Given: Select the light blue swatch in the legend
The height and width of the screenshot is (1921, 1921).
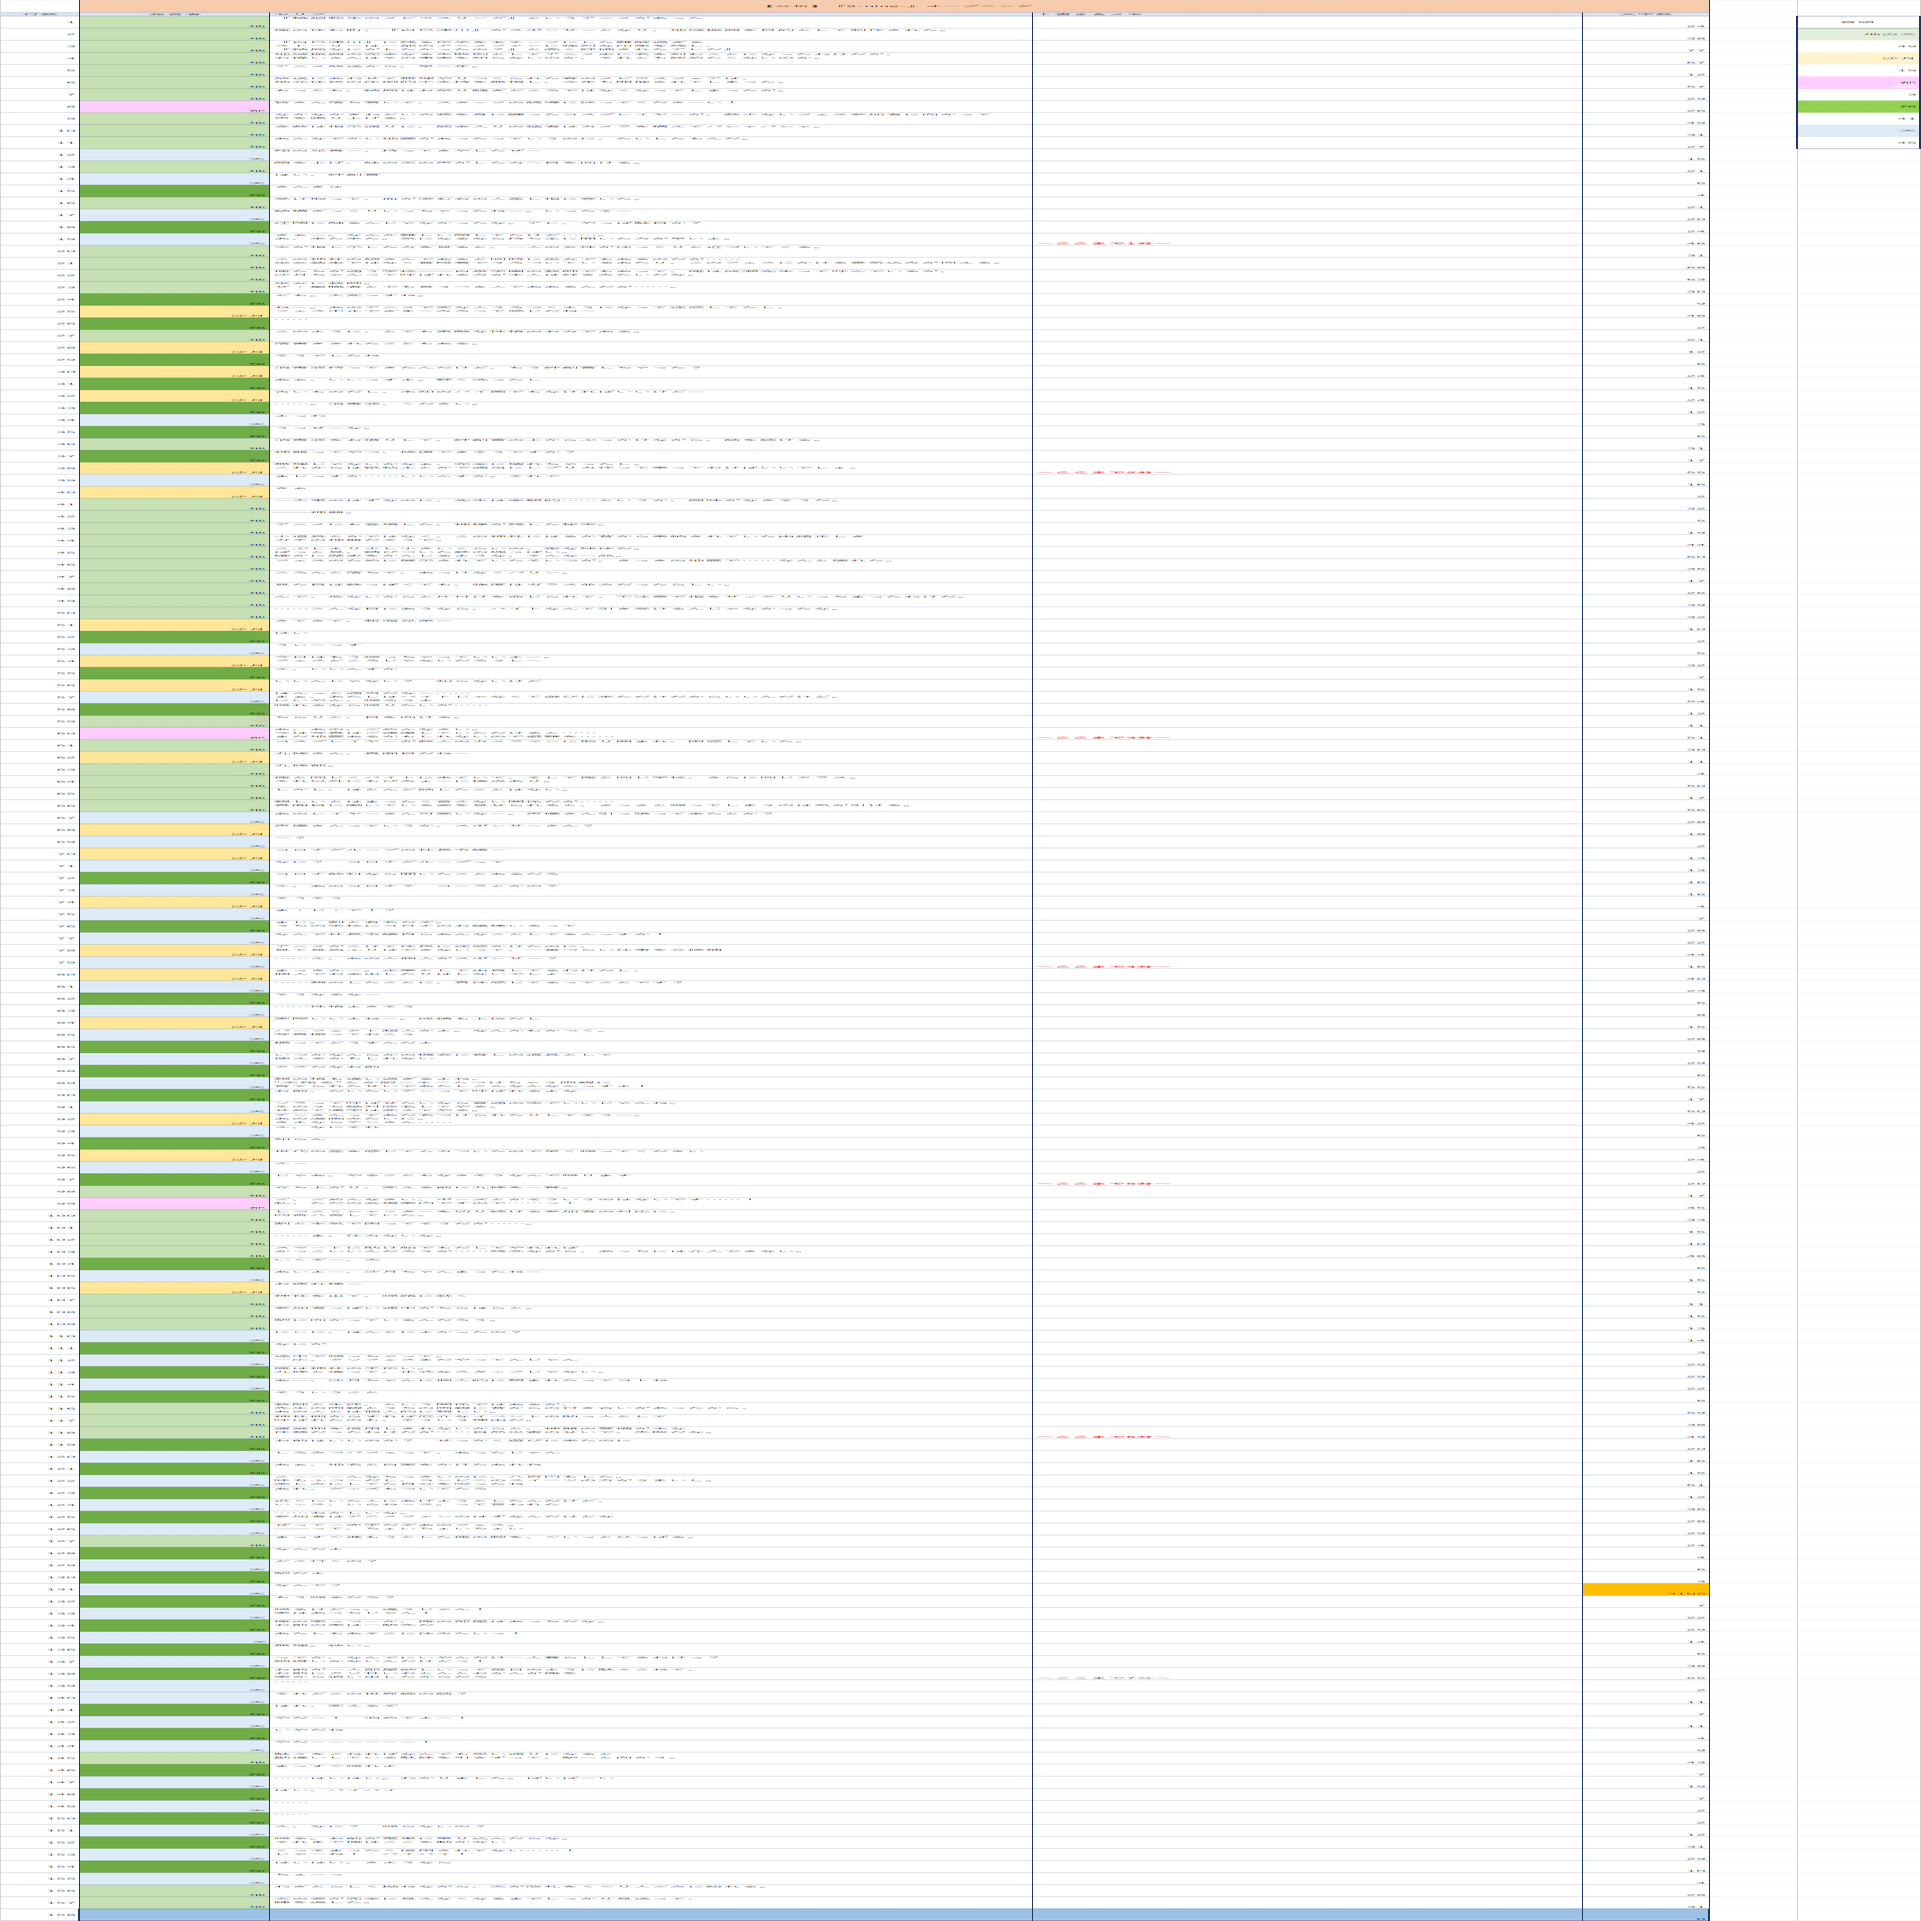Looking at the screenshot, I should 1857,131.
